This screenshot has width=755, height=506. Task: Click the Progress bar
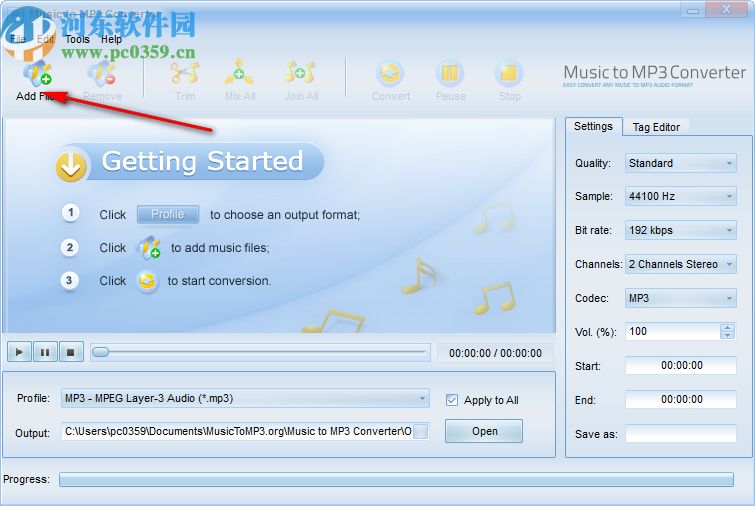[396, 480]
